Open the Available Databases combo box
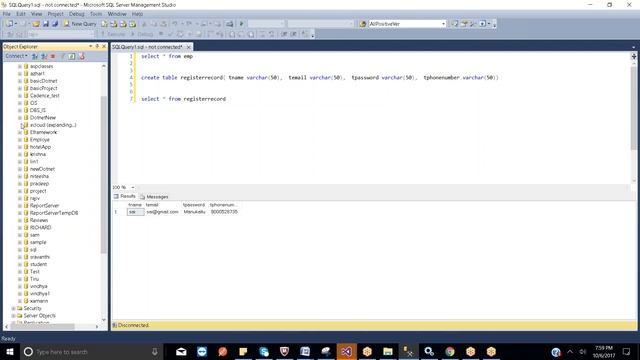 (x=60, y=34)
